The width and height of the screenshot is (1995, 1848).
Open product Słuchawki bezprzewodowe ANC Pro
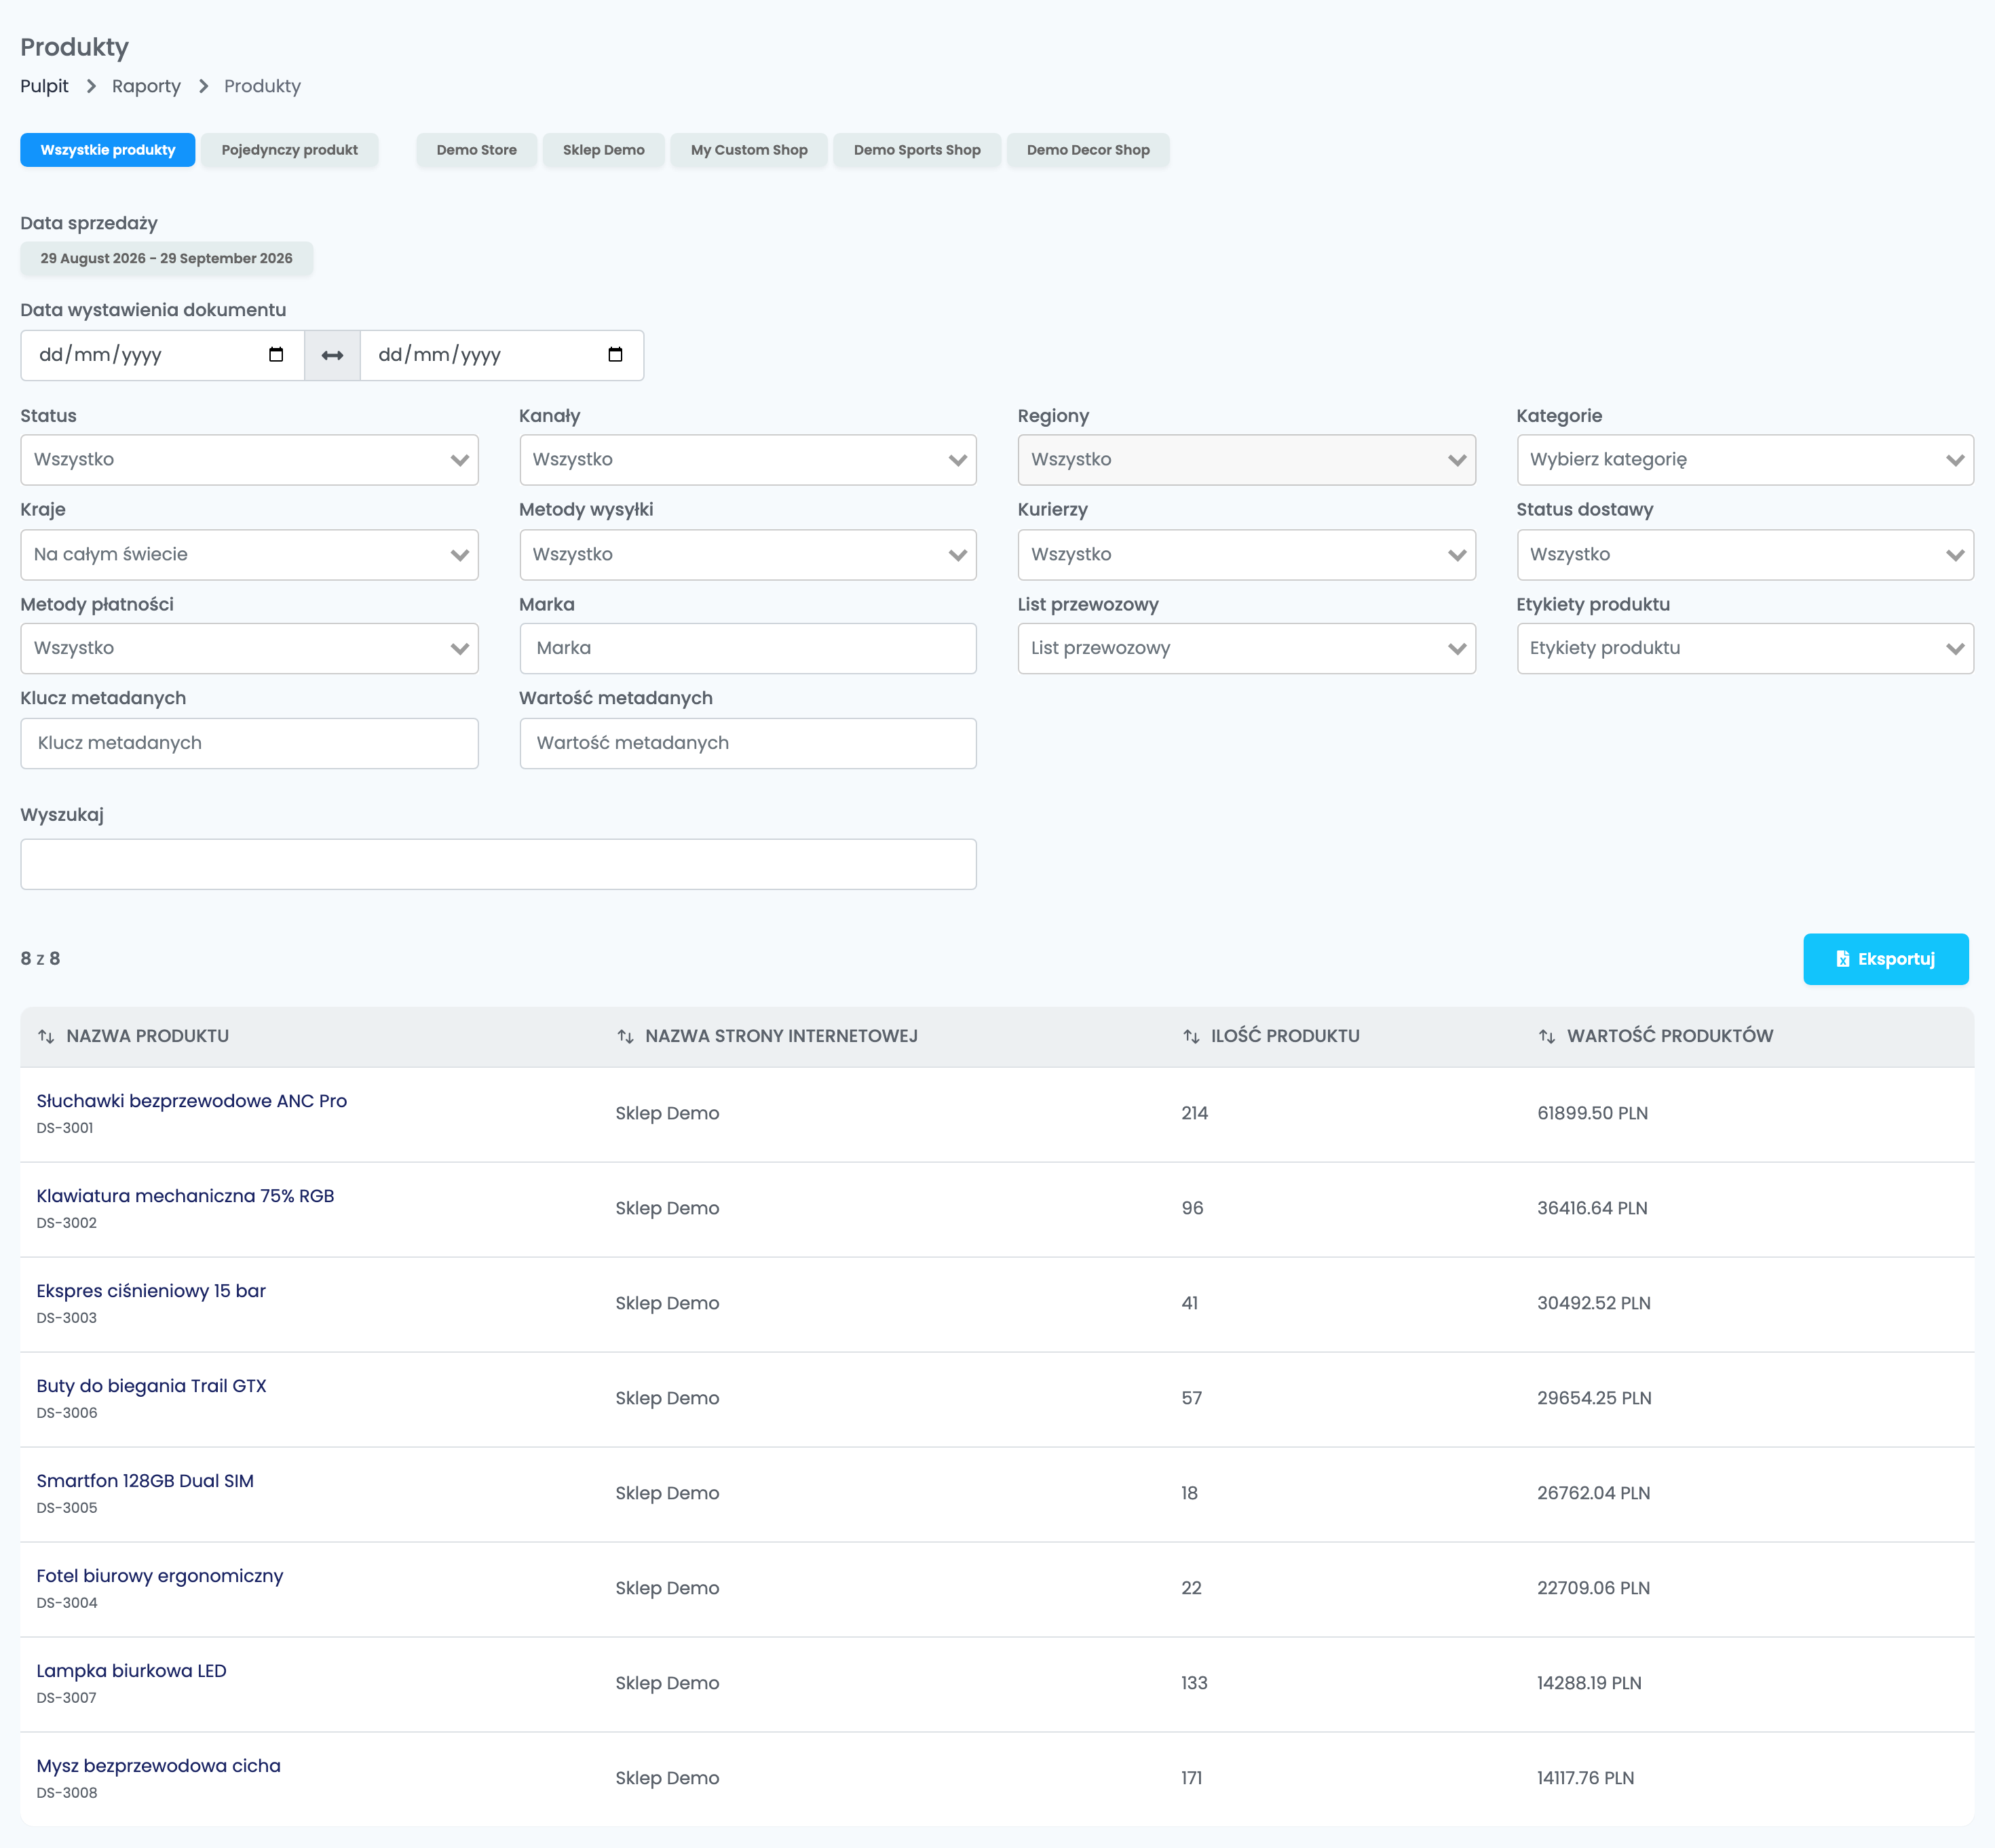point(191,1101)
